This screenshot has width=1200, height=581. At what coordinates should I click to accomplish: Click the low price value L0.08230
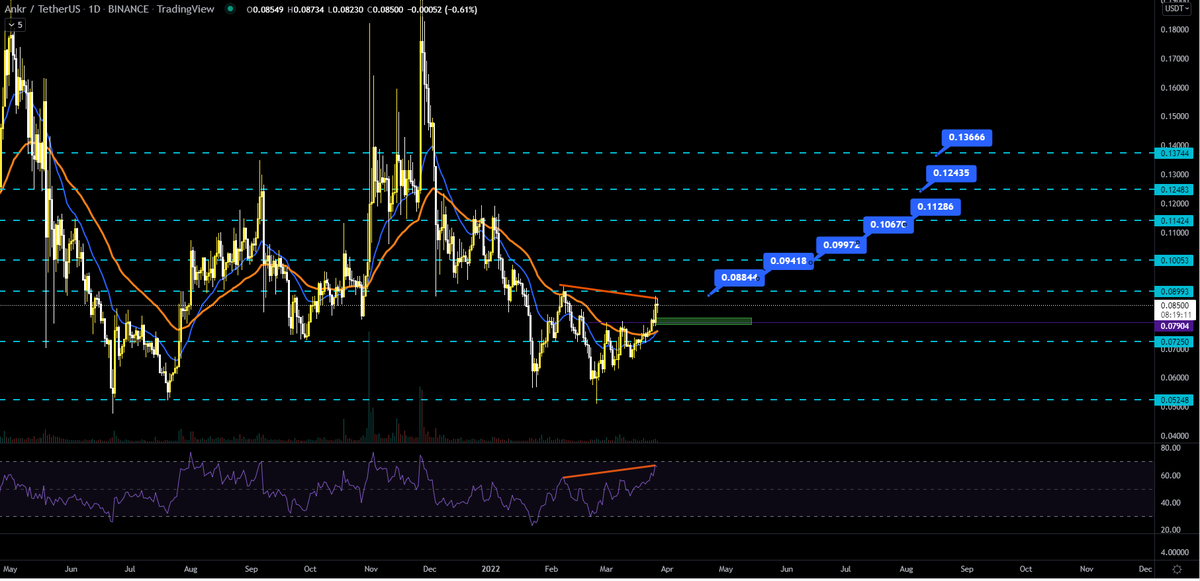[346, 9]
